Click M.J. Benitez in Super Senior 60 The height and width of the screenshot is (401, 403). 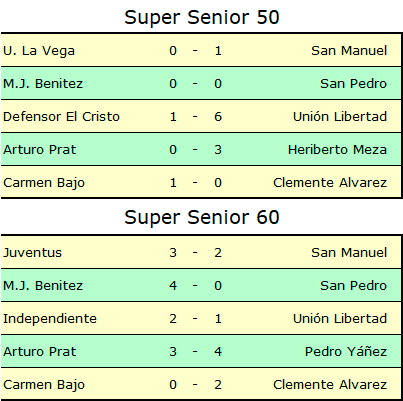click(x=43, y=286)
